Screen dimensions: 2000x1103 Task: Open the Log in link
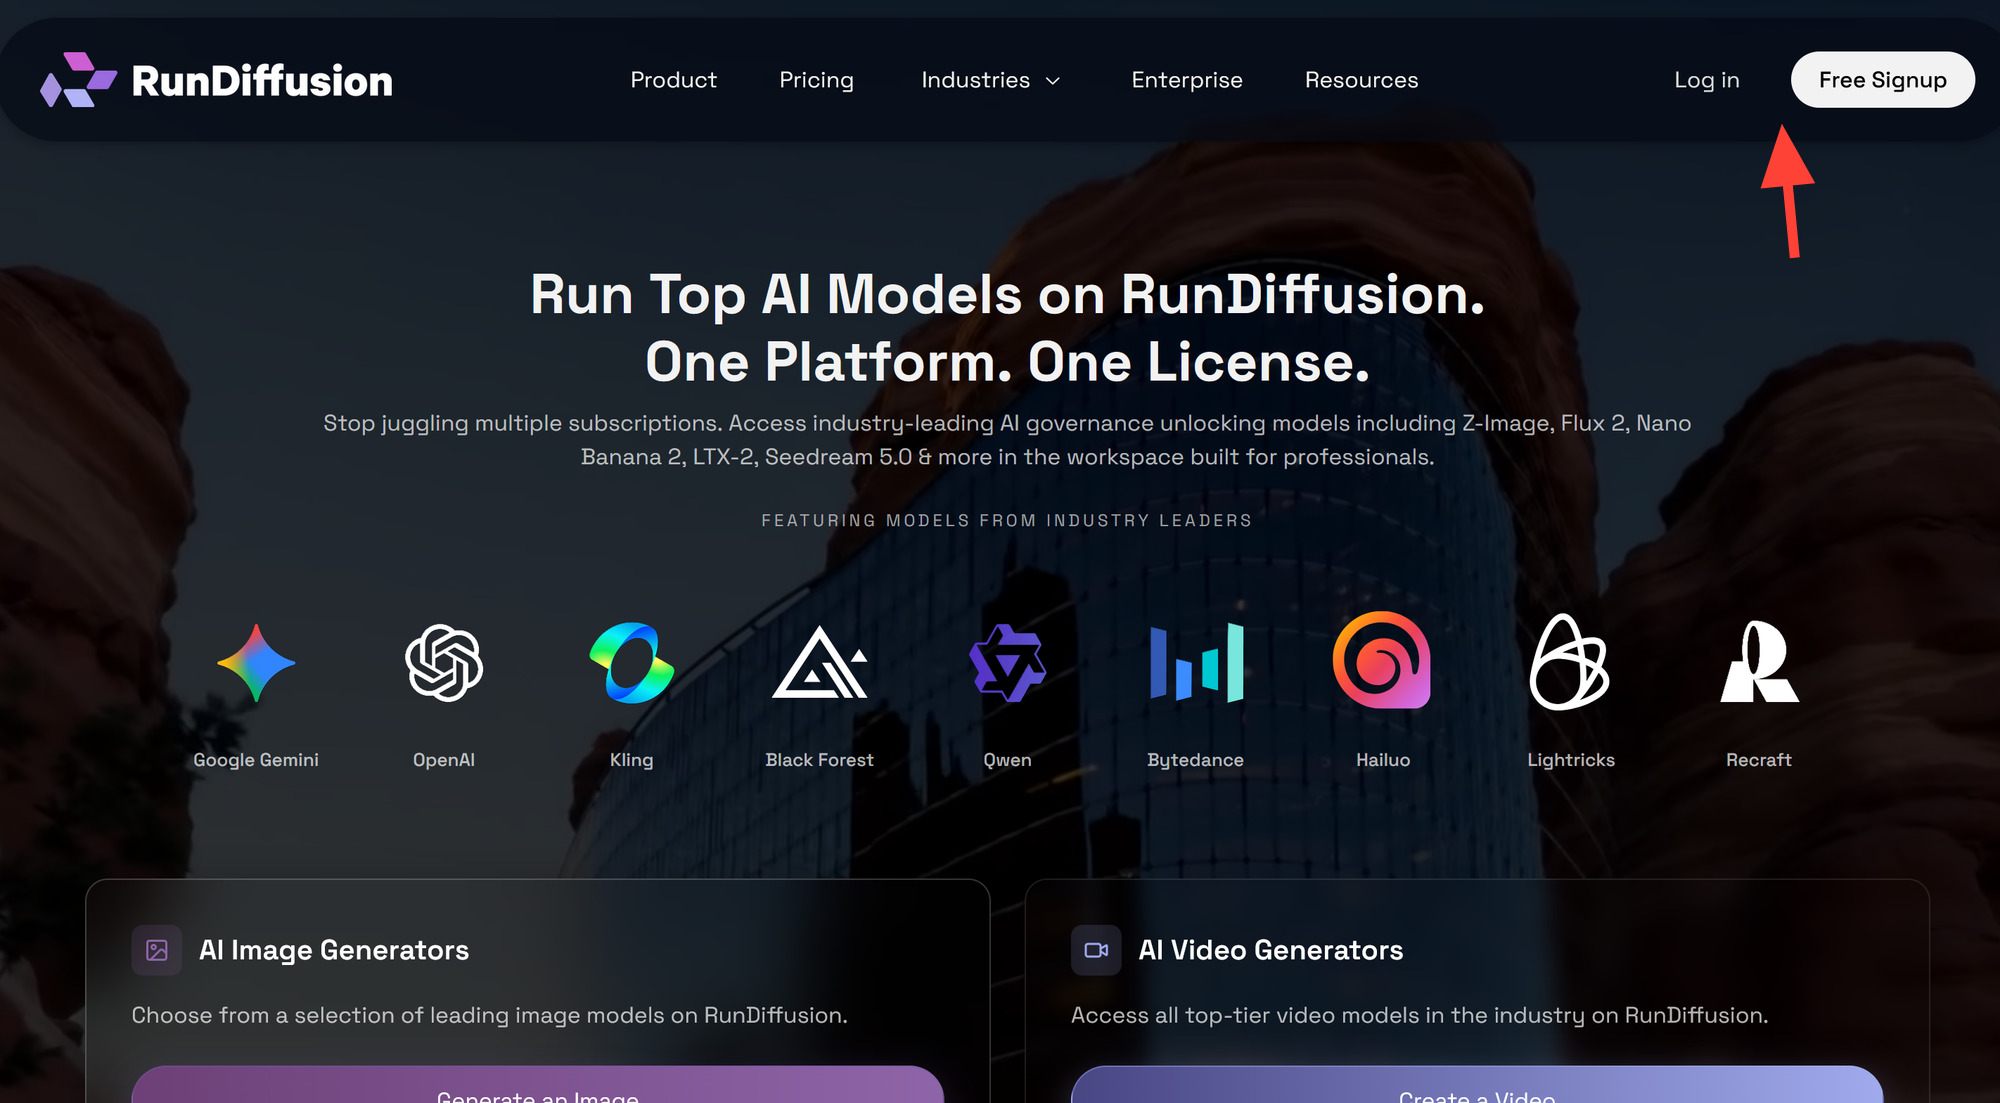point(1706,80)
